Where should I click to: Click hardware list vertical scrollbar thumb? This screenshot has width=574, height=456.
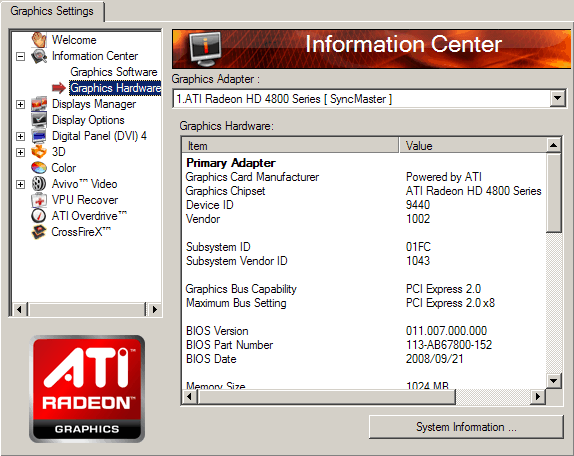pyautogui.click(x=554, y=193)
